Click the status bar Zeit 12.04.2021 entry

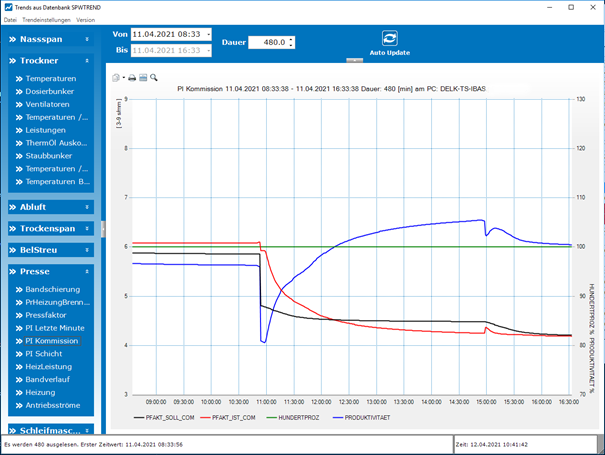(x=492, y=445)
